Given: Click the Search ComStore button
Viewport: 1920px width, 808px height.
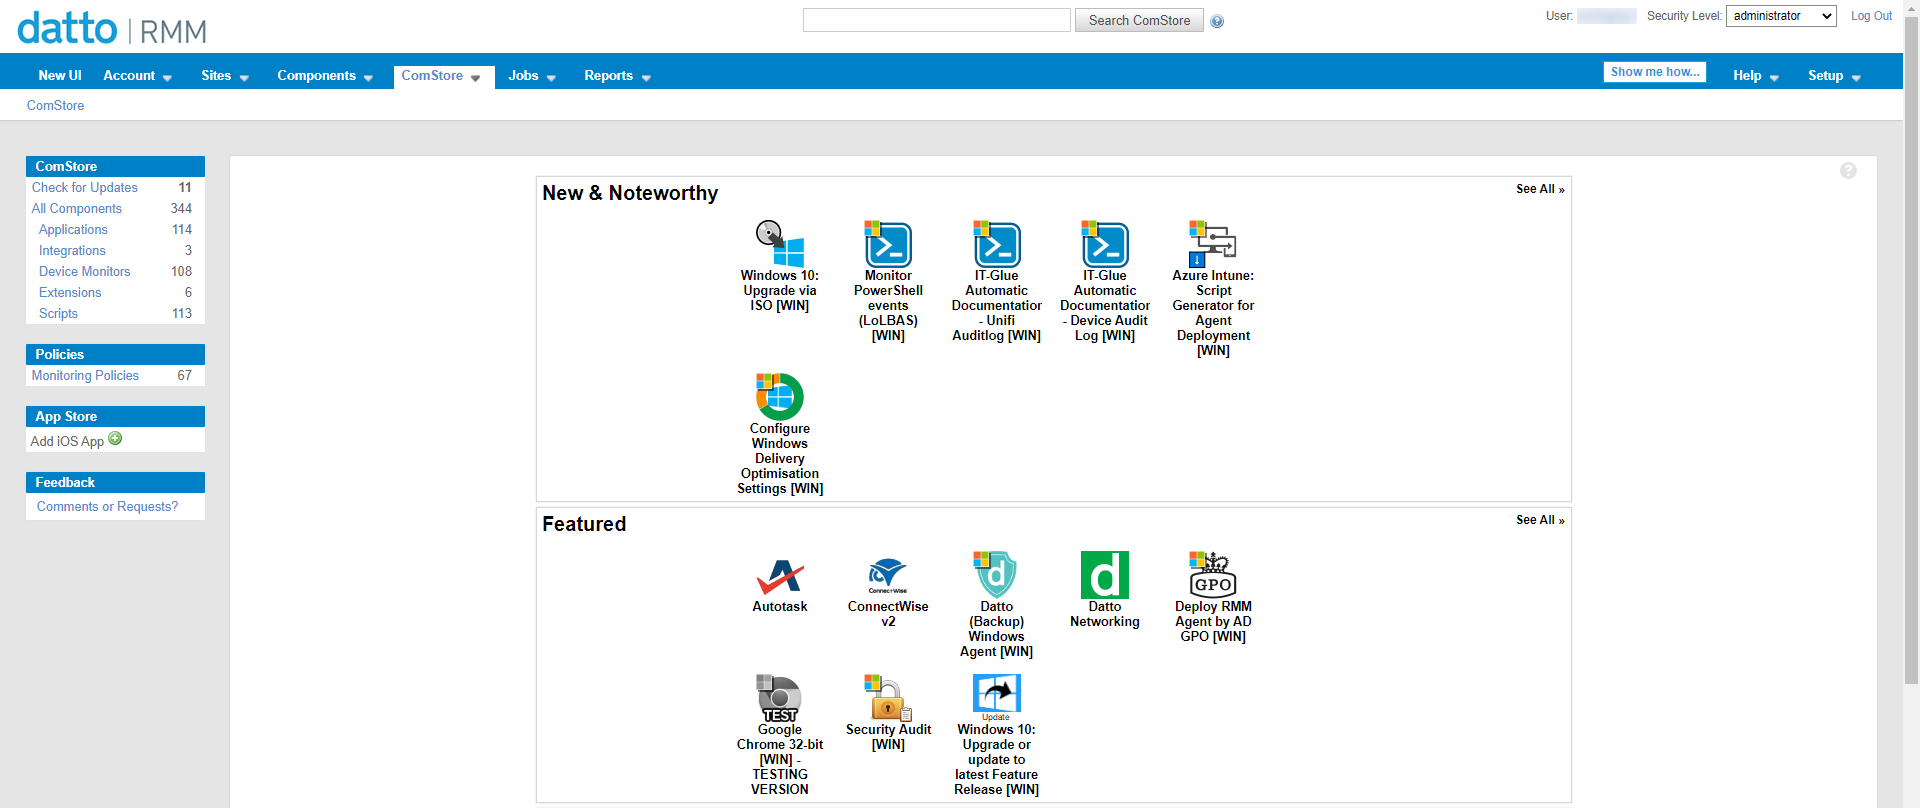Looking at the screenshot, I should tap(1139, 20).
